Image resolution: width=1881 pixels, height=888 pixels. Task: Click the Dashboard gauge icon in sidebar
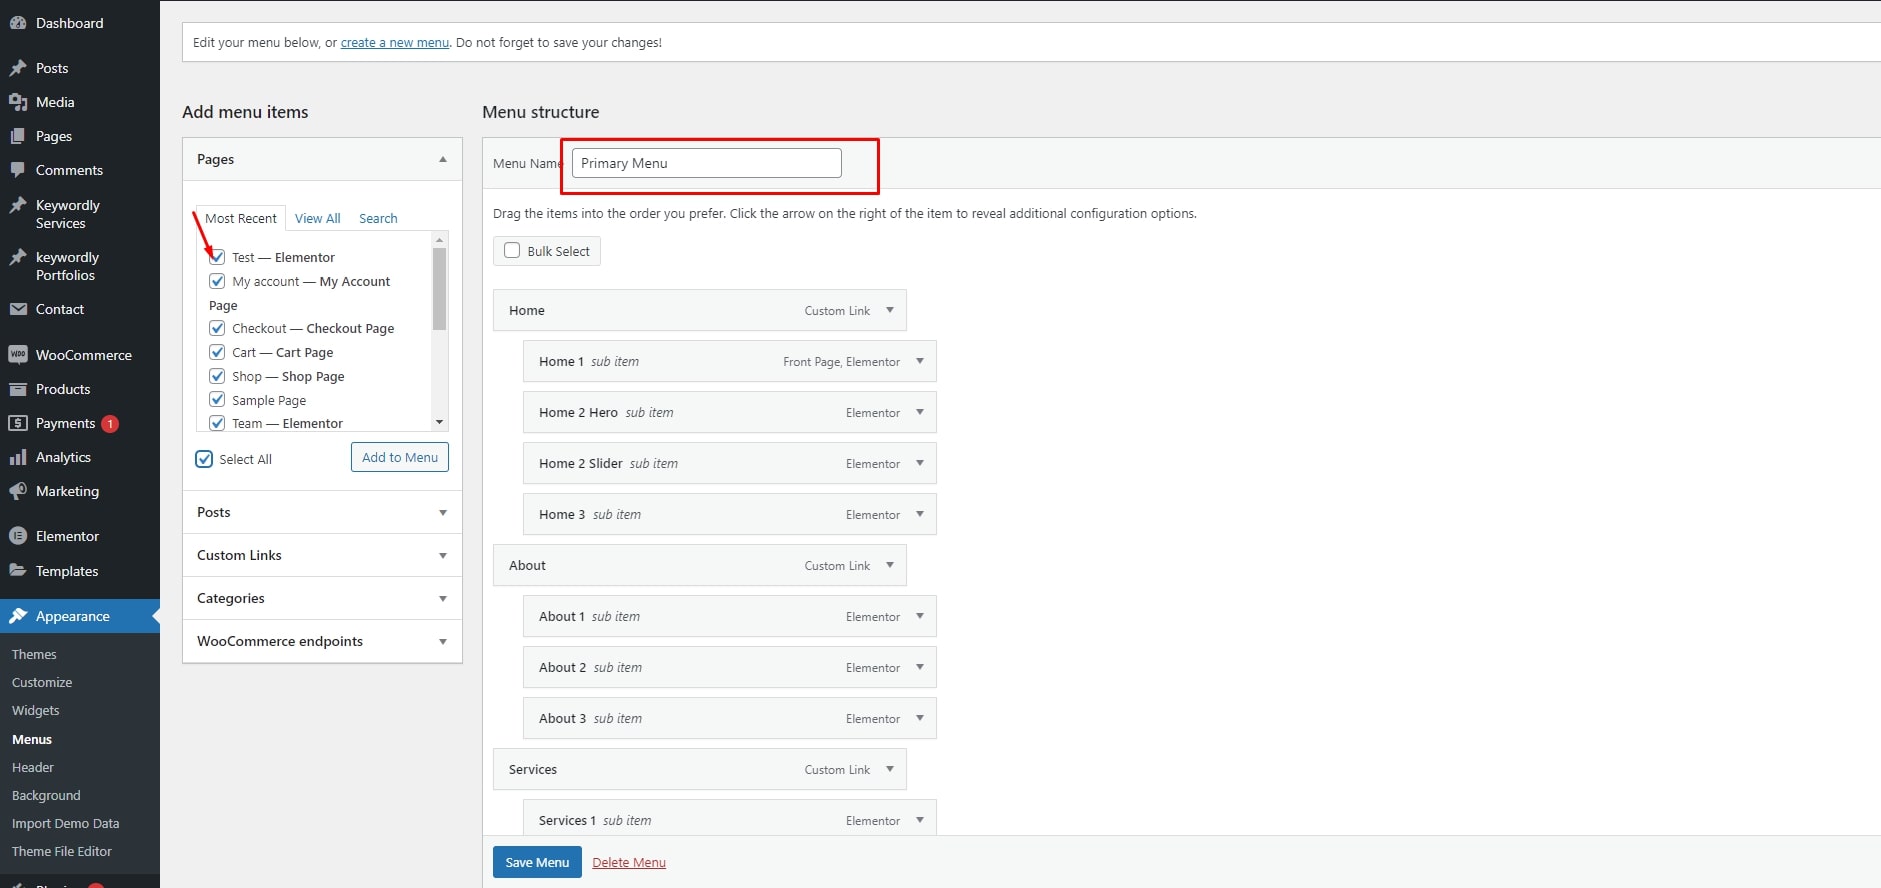18,23
